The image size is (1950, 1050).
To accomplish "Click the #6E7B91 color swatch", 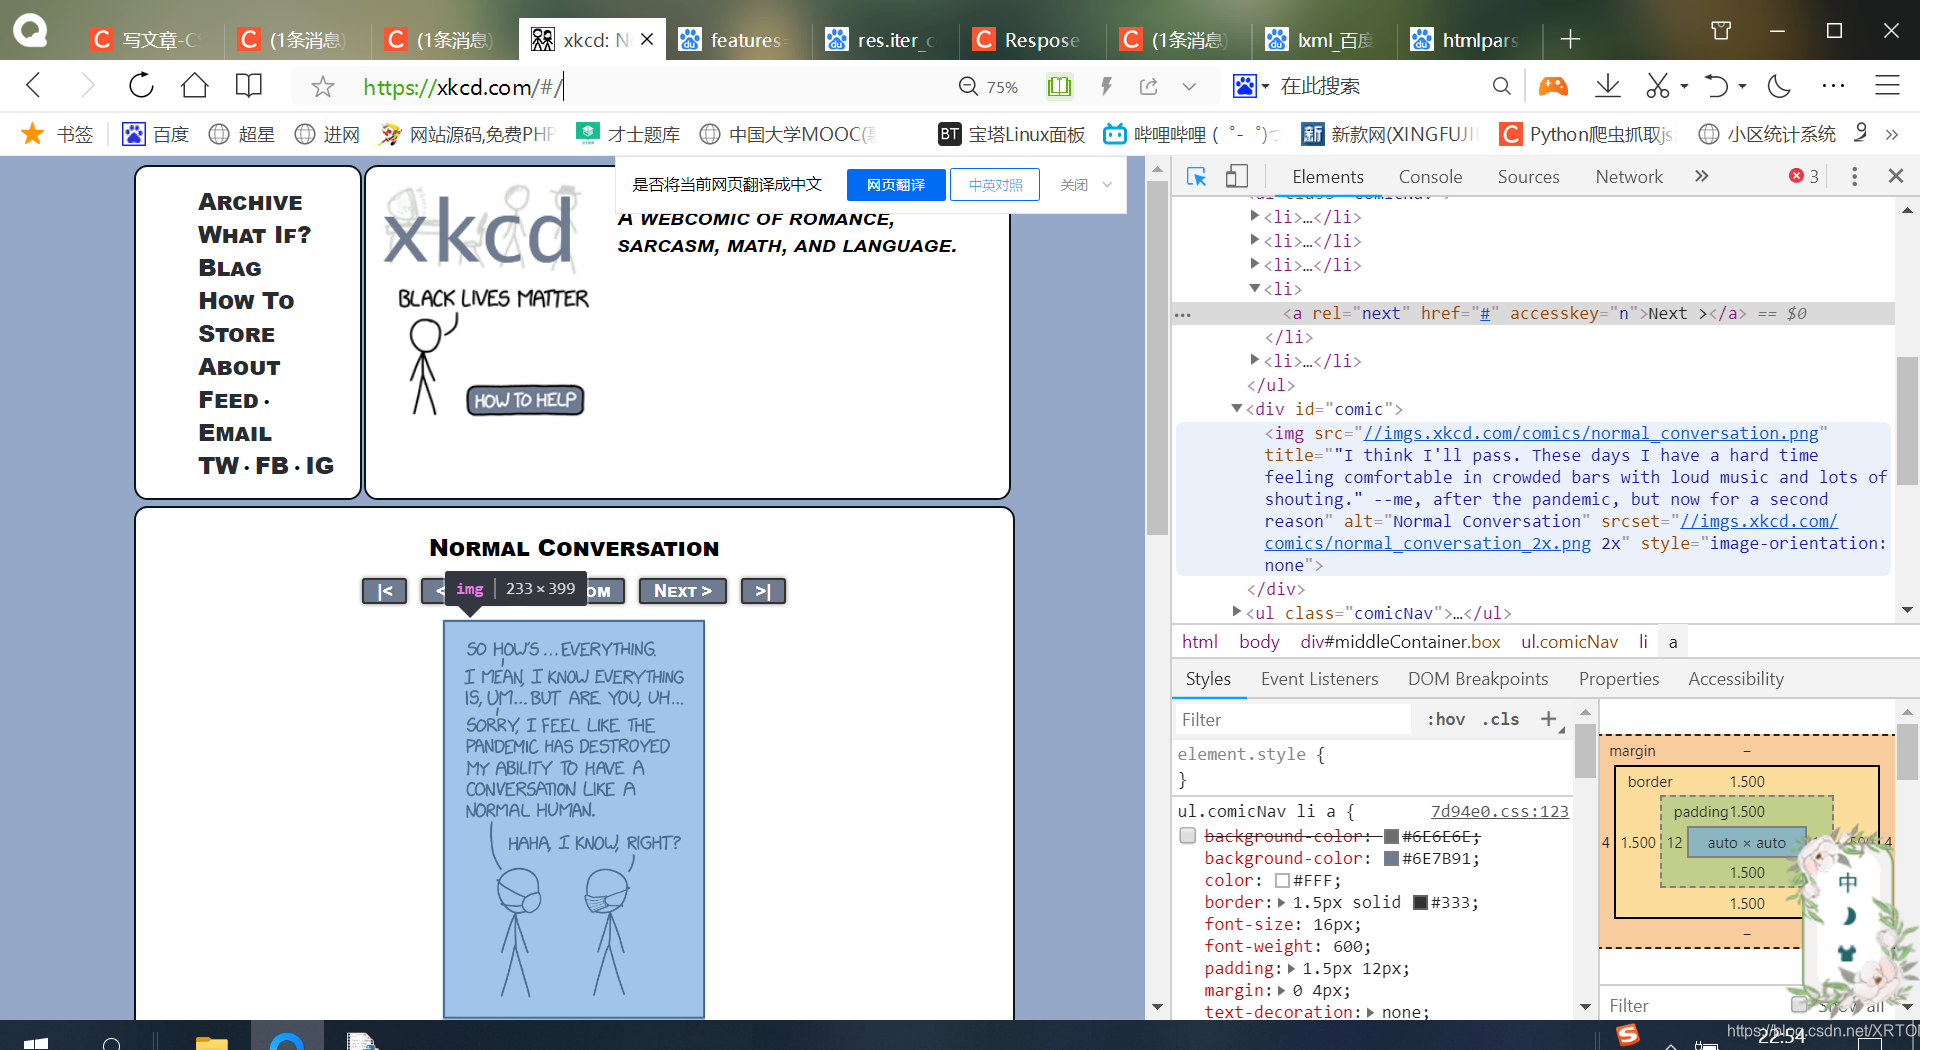I will click(1391, 858).
